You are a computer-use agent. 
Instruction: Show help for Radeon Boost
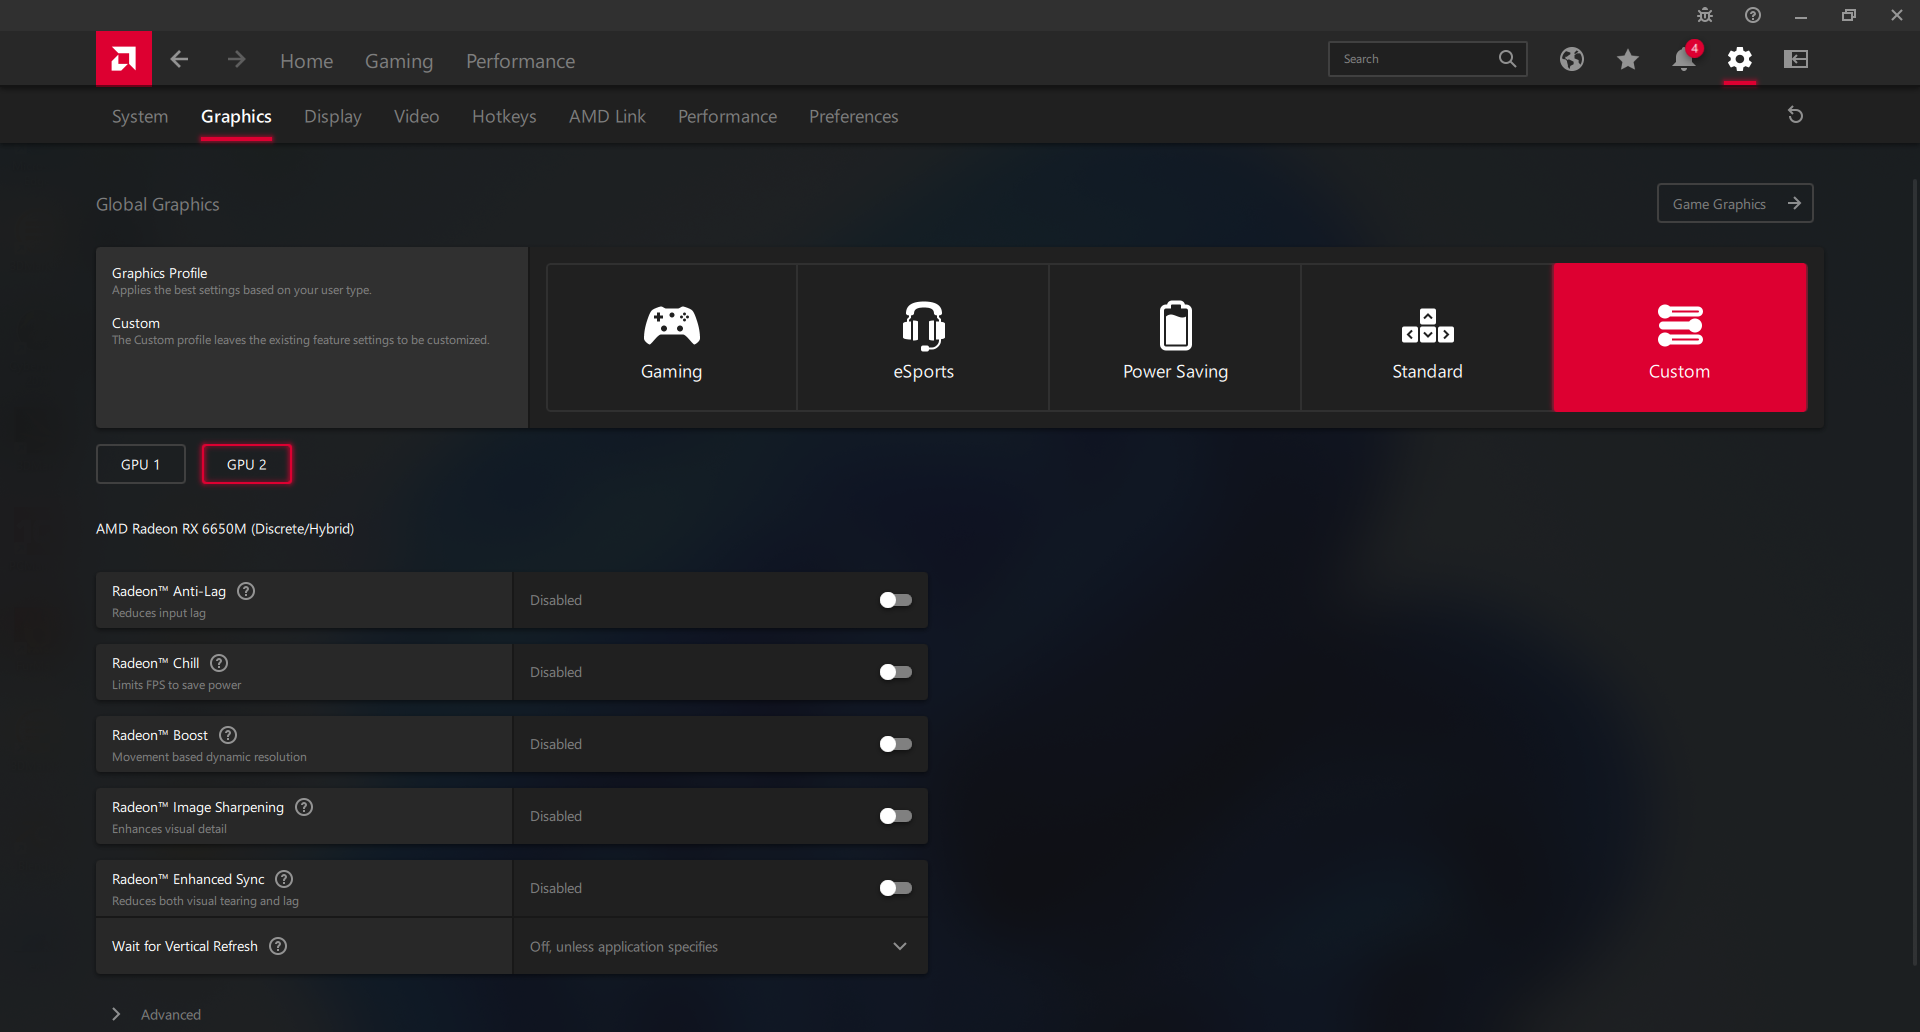(228, 735)
